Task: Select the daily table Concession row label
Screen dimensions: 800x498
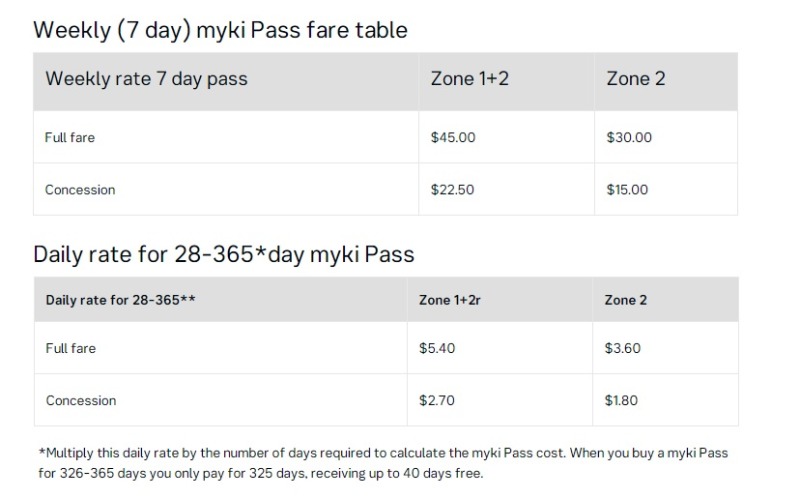Action: [81, 400]
